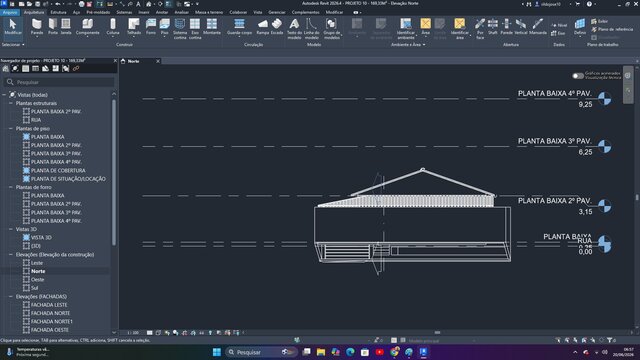Image resolution: width=640 pixels, height=360 pixels.
Task: Open the Arquivo menu tab
Action: tap(10, 12)
